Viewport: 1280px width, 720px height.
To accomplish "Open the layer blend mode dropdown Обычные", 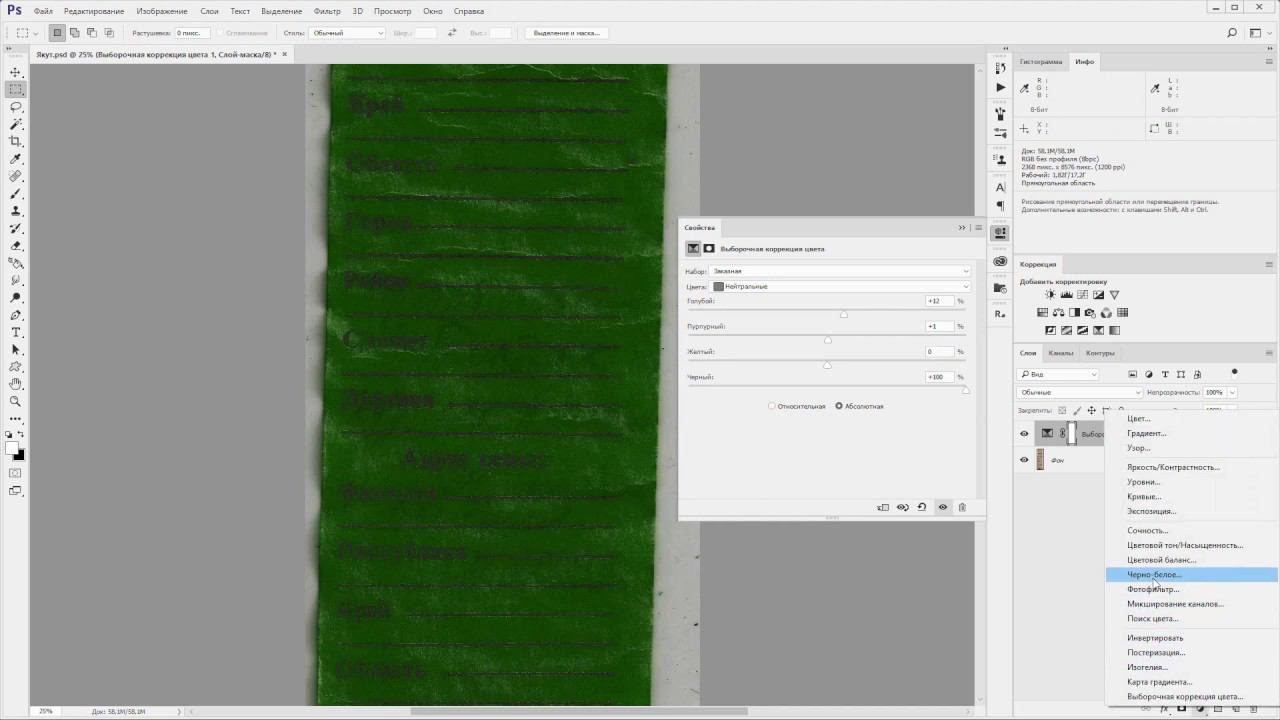I will click(x=1079, y=392).
